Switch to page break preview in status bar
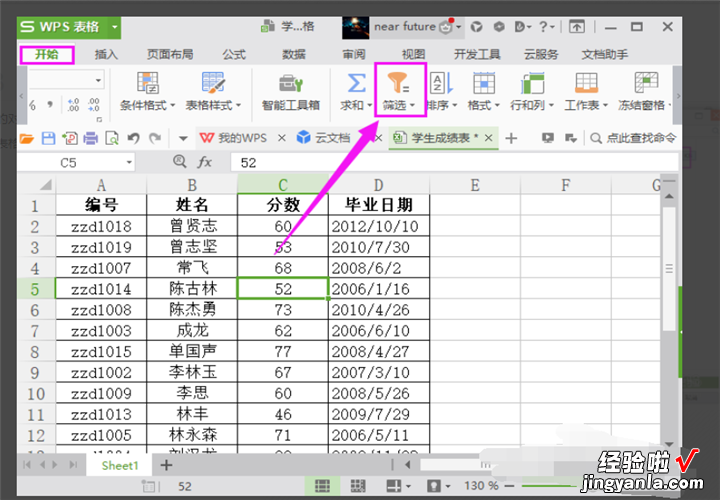 tap(358, 486)
